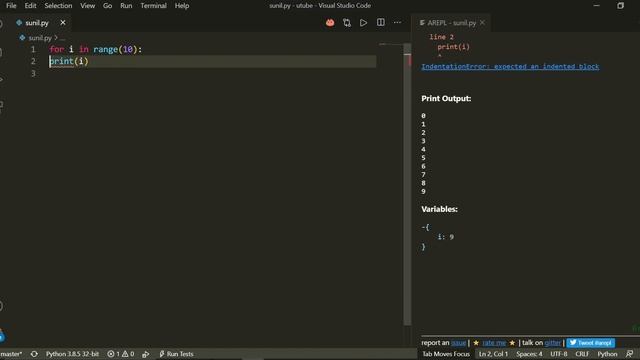Open Go menu
Image resolution: width=640 pixels, height=360 pixels.
point(107,6)
